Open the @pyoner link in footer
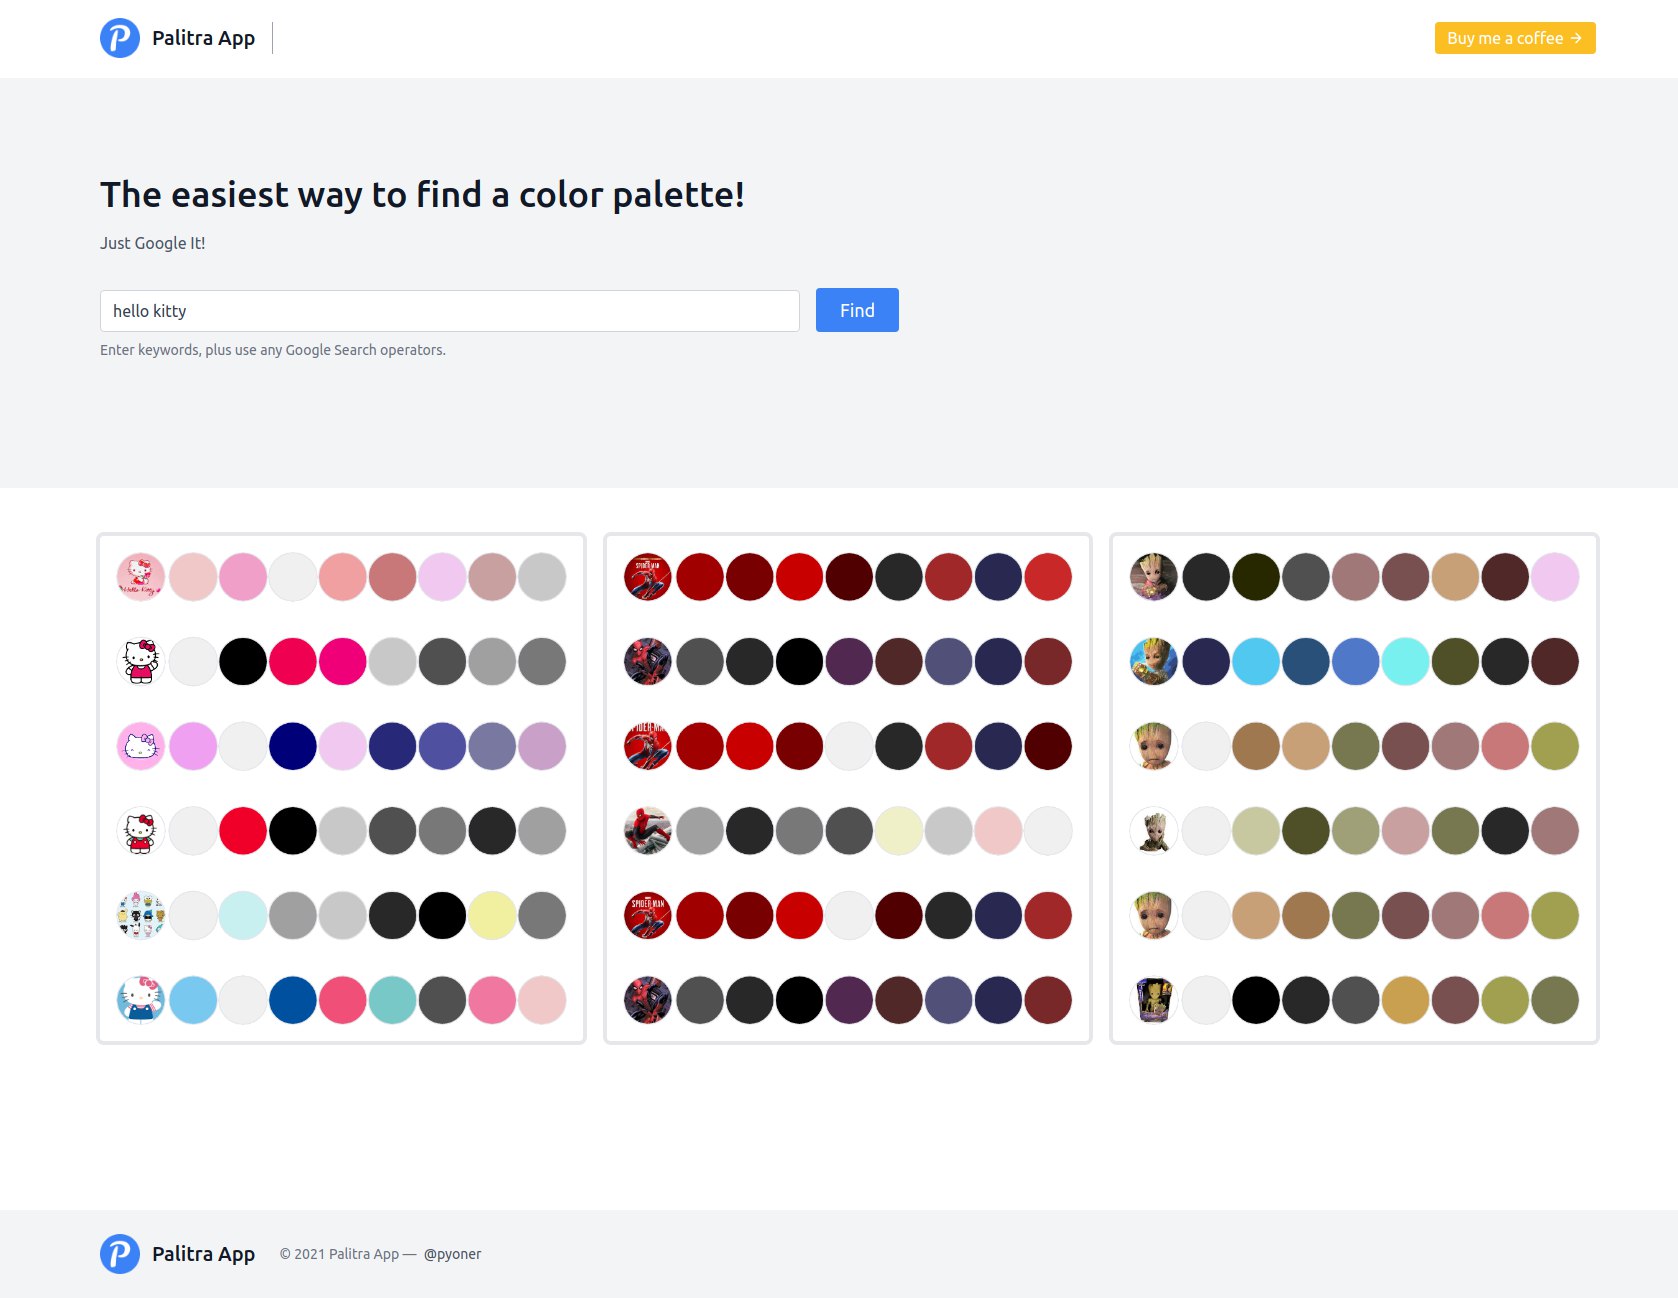Image resolution: width=1678 pixels, height=1298 pixels. click(x=452, y=1254)
